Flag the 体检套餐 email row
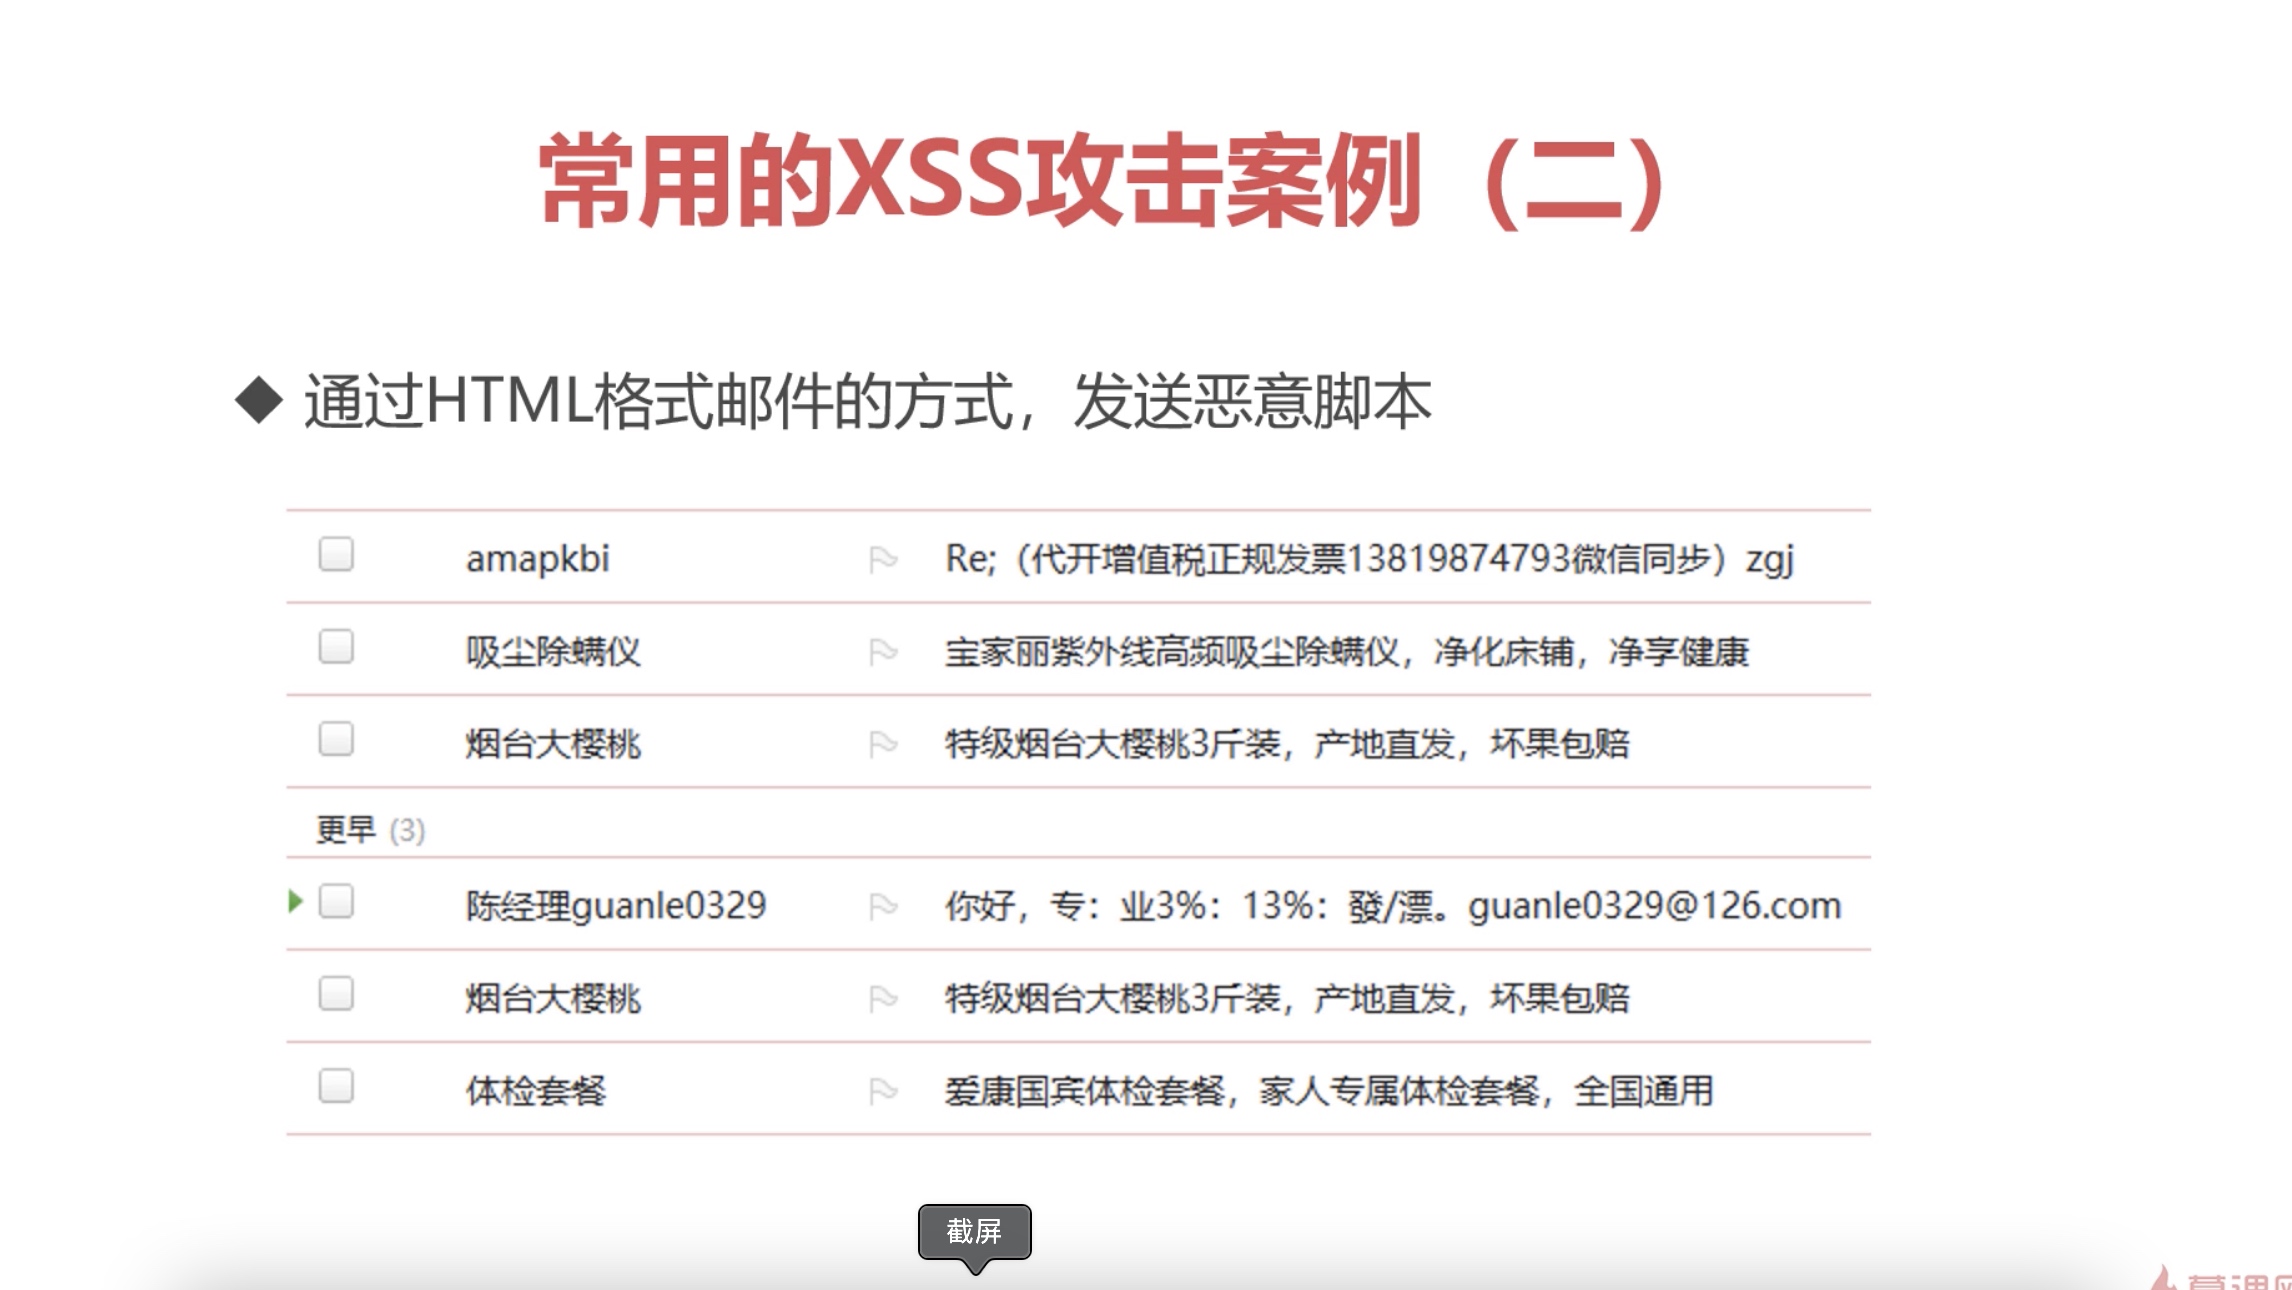 point(882,1090)
